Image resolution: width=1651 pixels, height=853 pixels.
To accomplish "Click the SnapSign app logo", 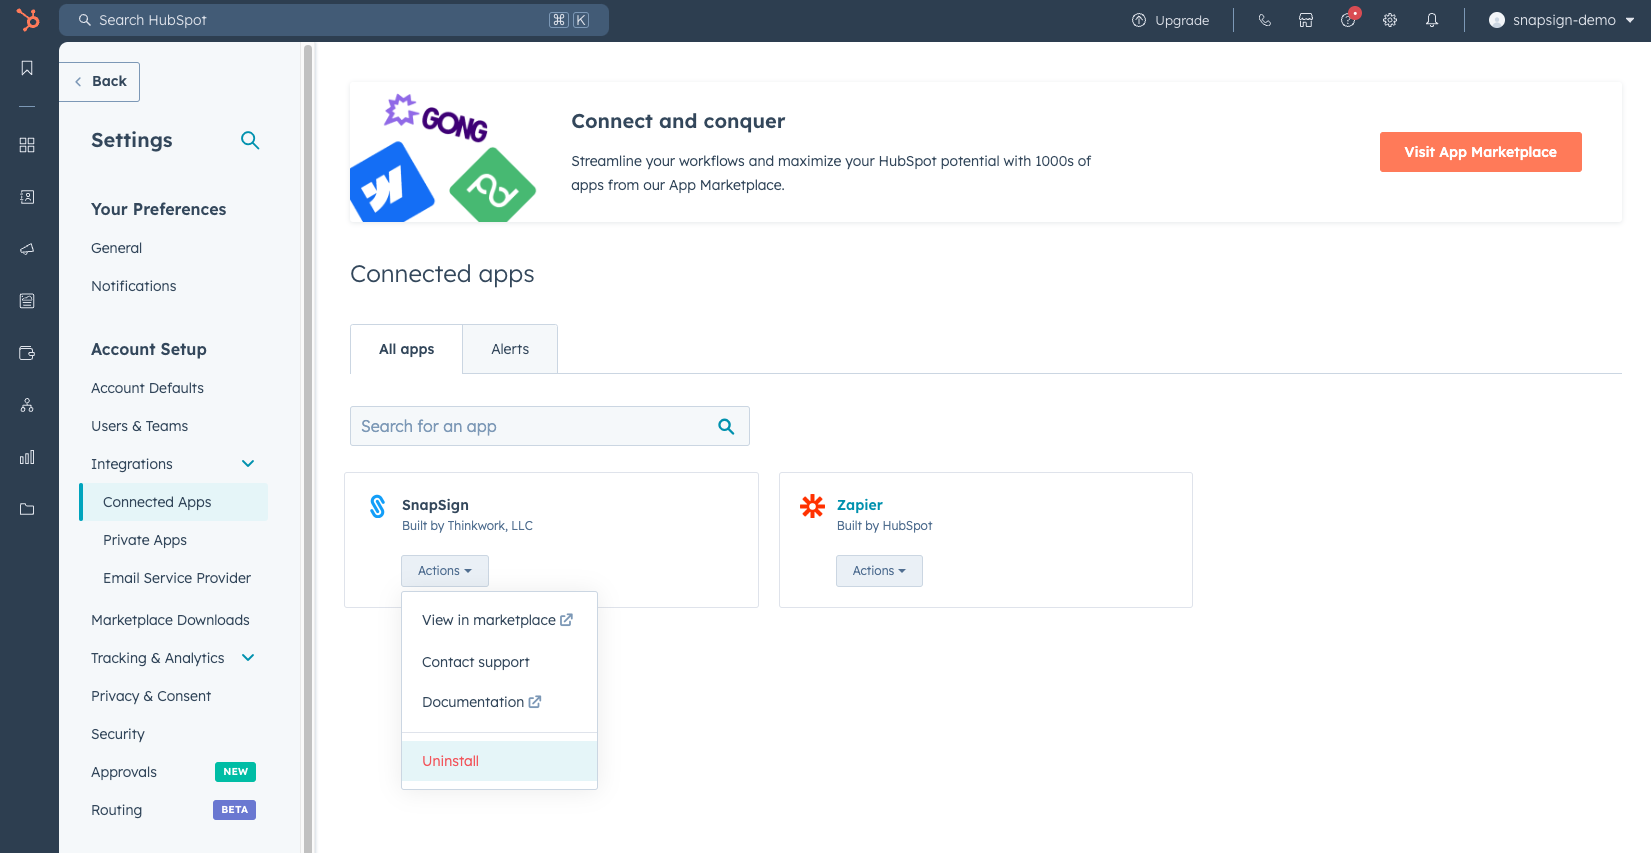I will (x=377, y=506).
